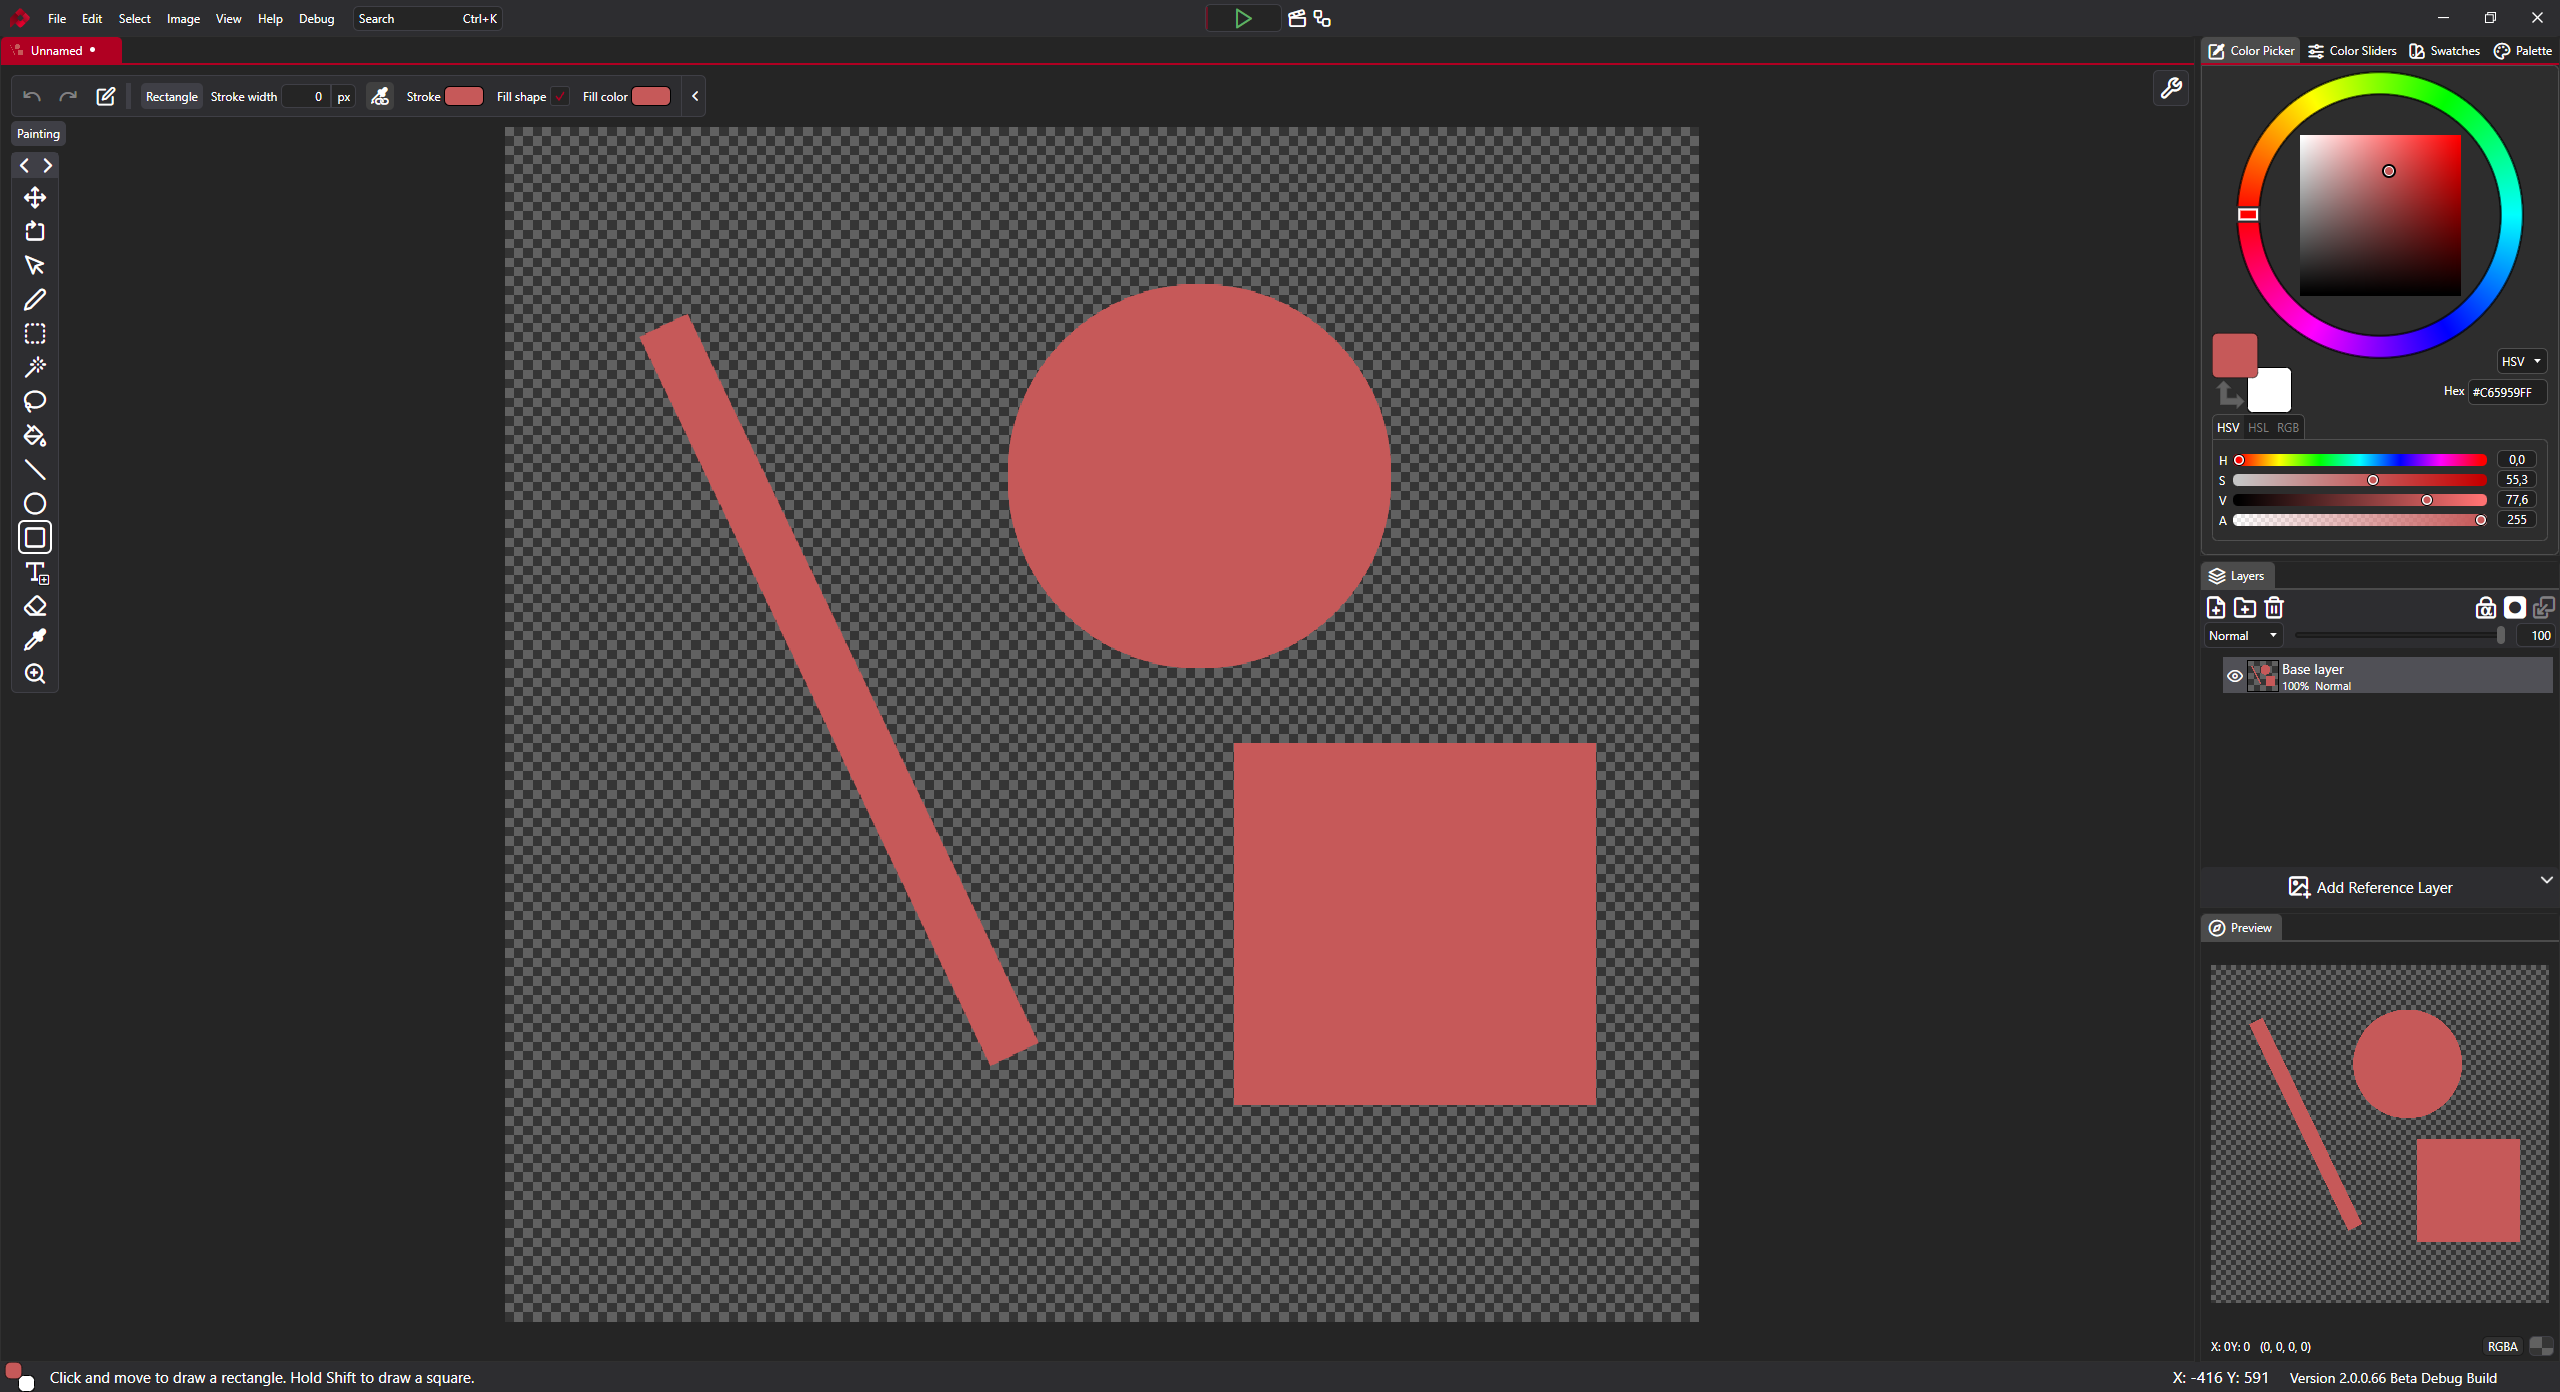Select the Color Picker eyedropper tool
The width and height of the screenshot is (2560, 1392).
pos(35,639)
